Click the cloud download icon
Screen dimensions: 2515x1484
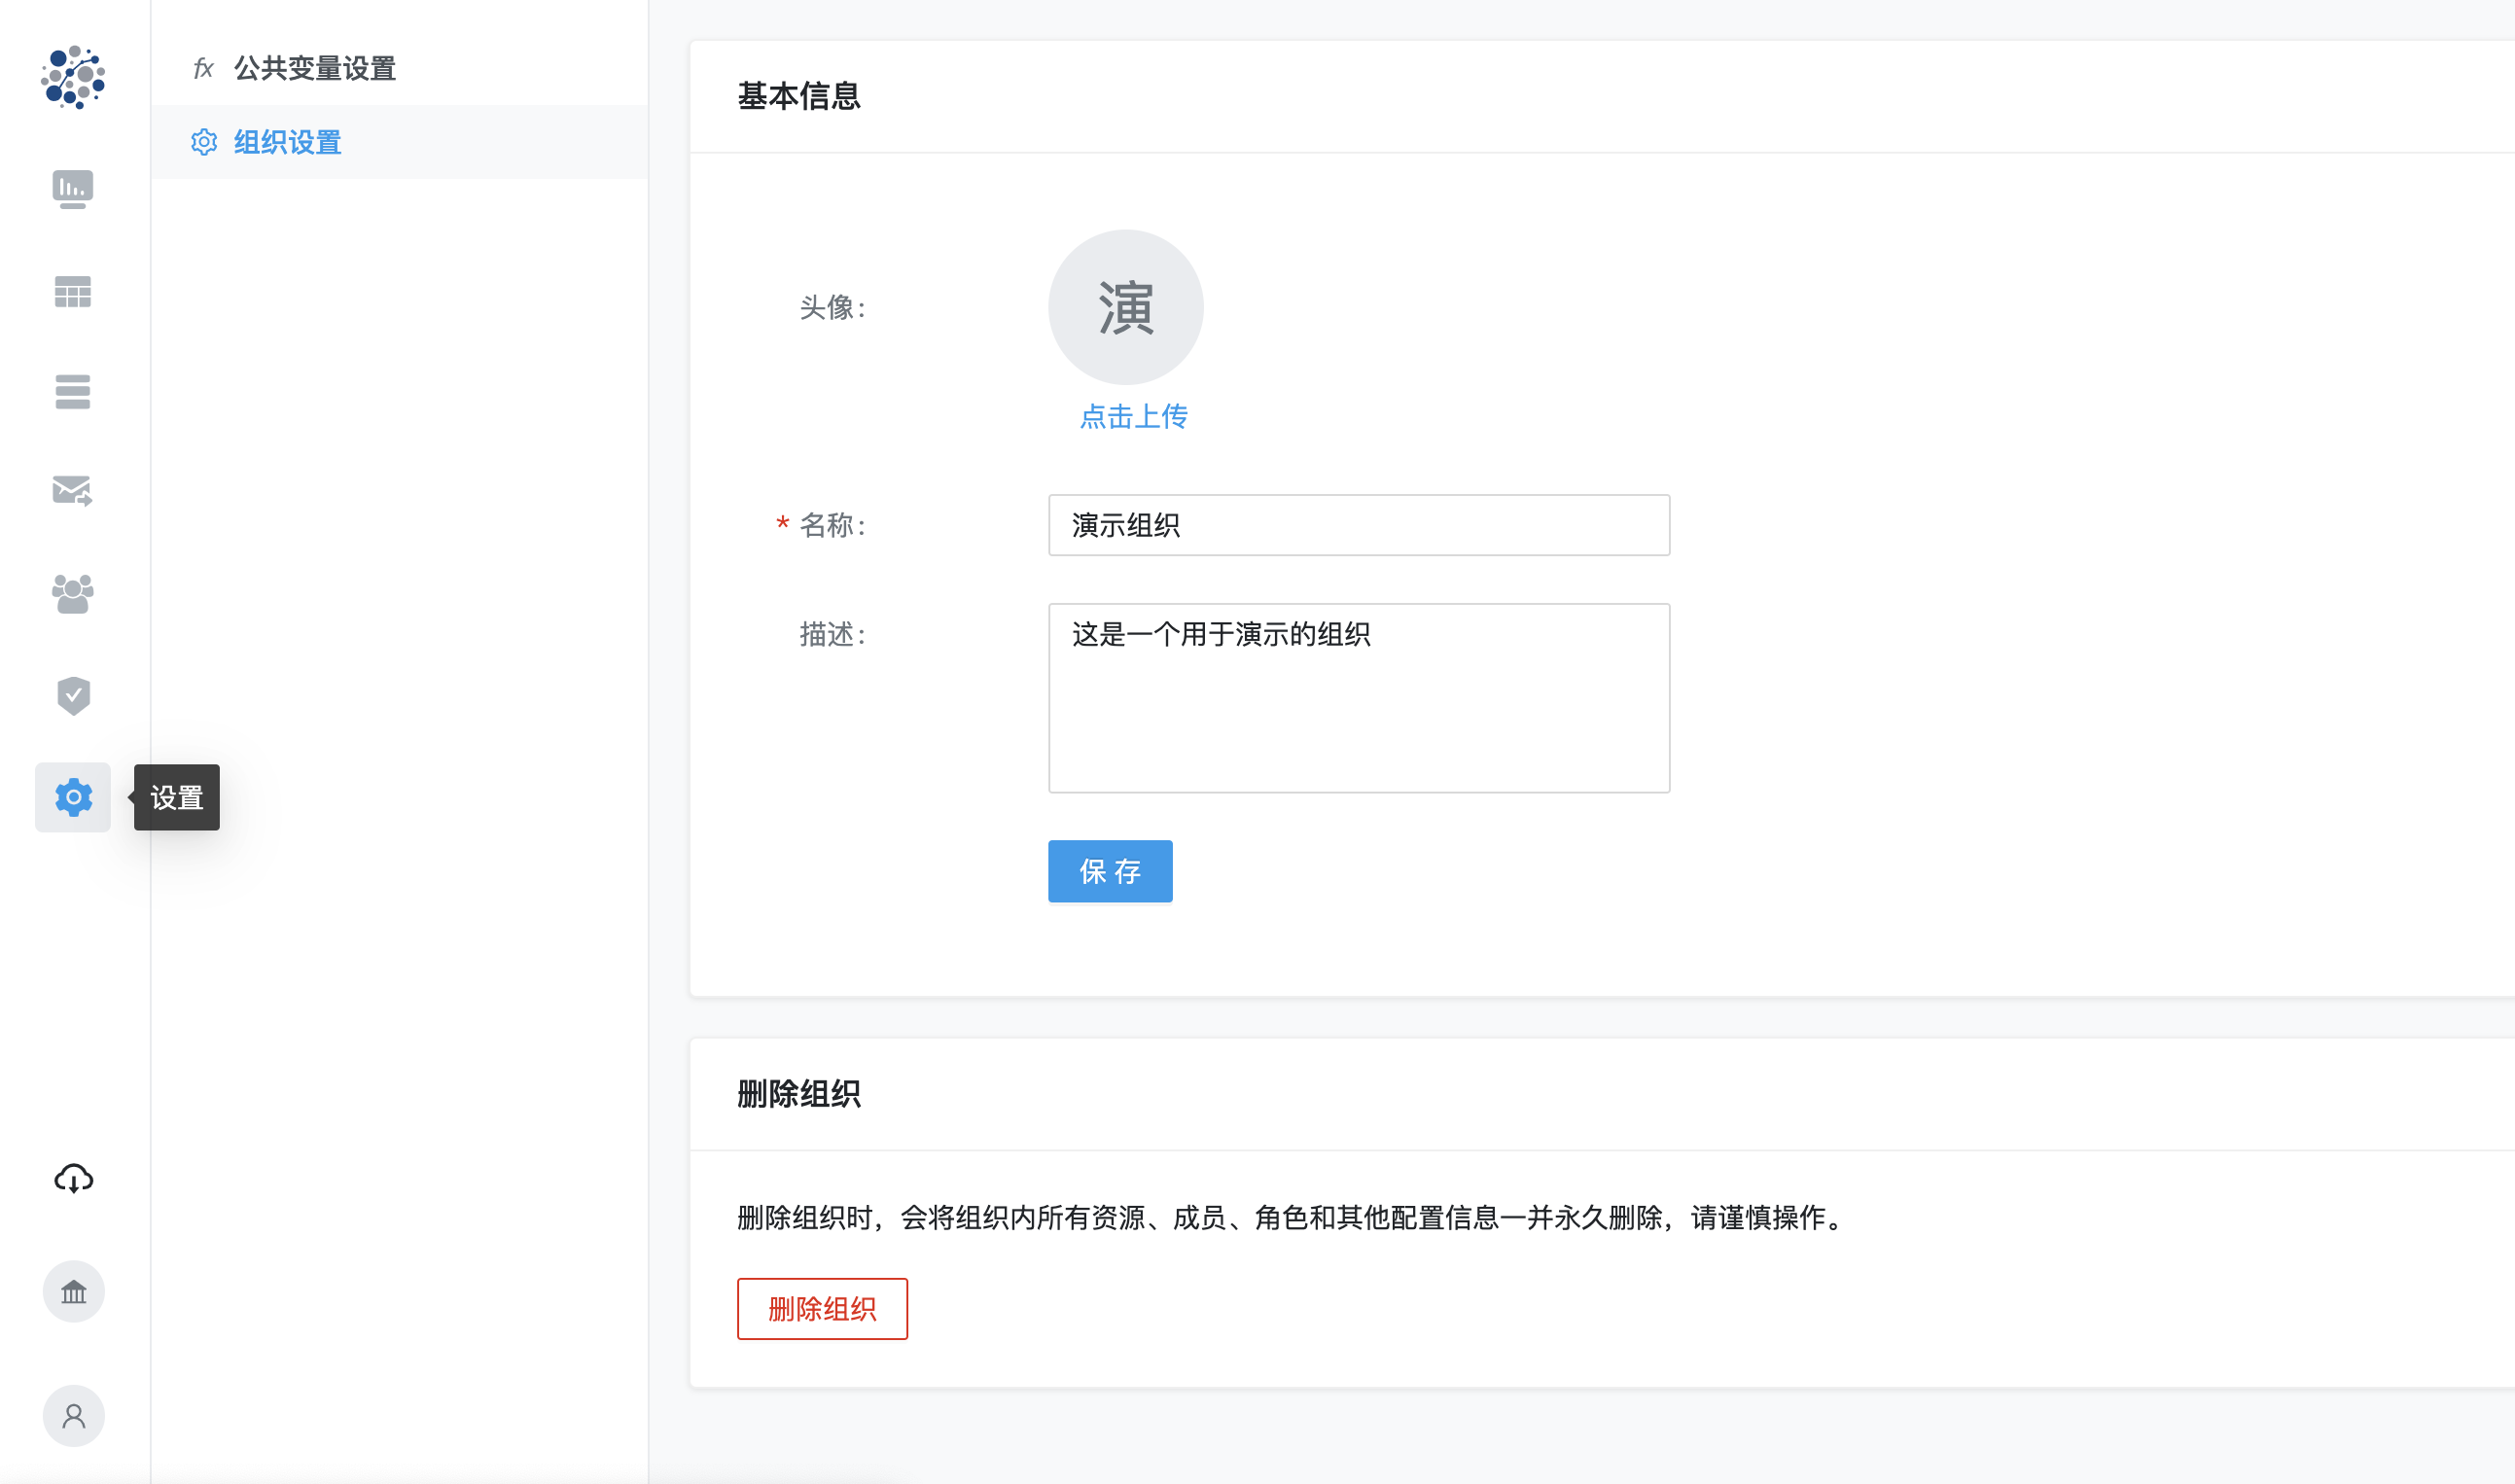tap(73, 1179)
